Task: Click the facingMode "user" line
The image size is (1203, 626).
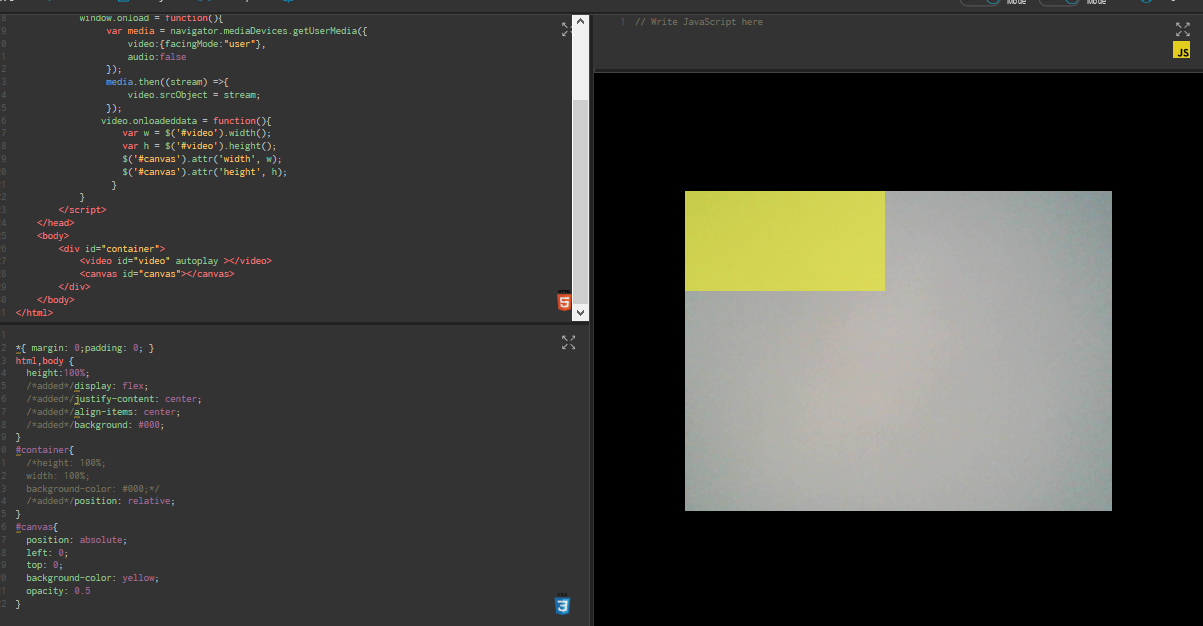Action: (197, 44)
